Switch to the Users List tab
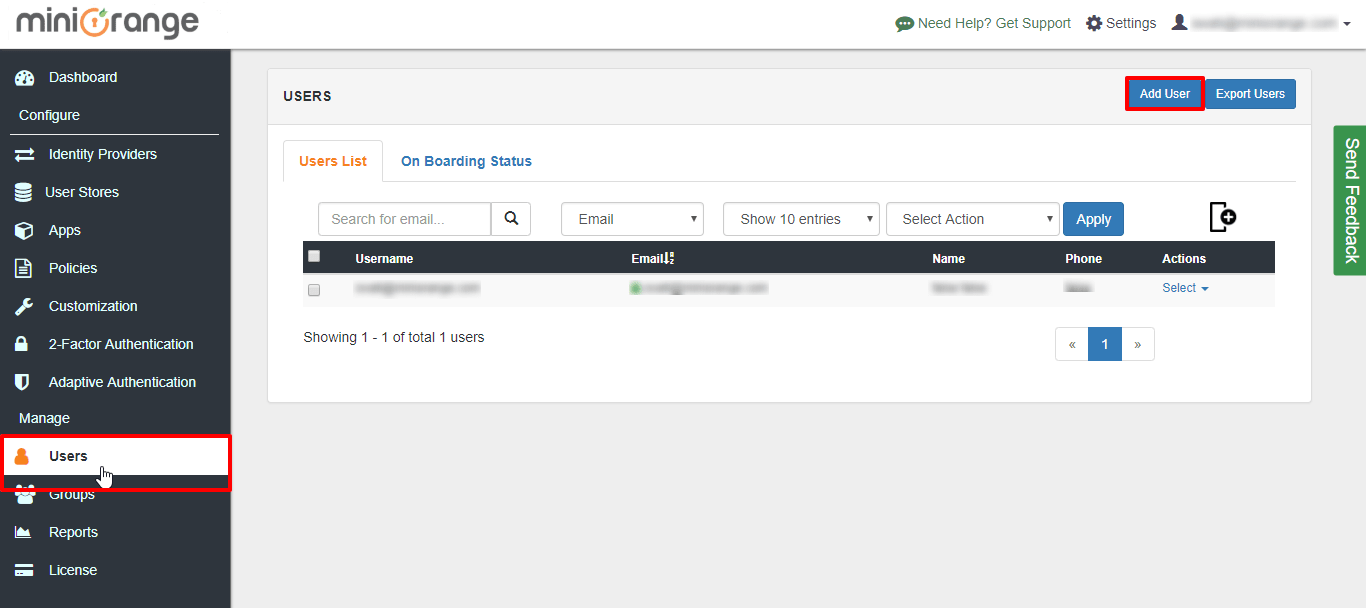 point(333,161)
